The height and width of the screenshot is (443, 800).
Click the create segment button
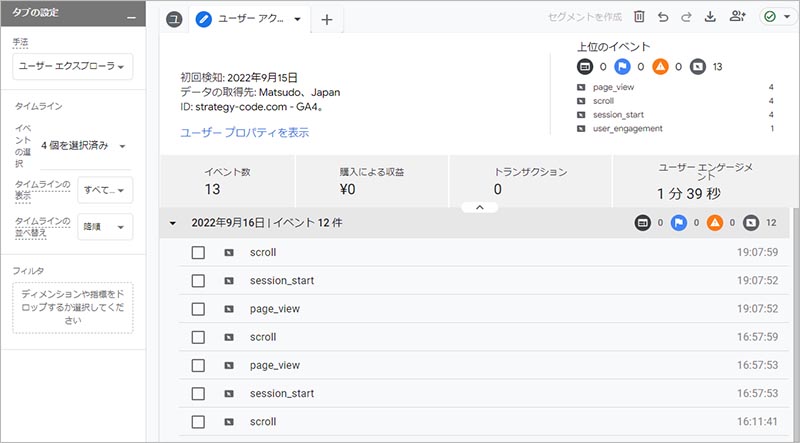(x=585, y=18)
